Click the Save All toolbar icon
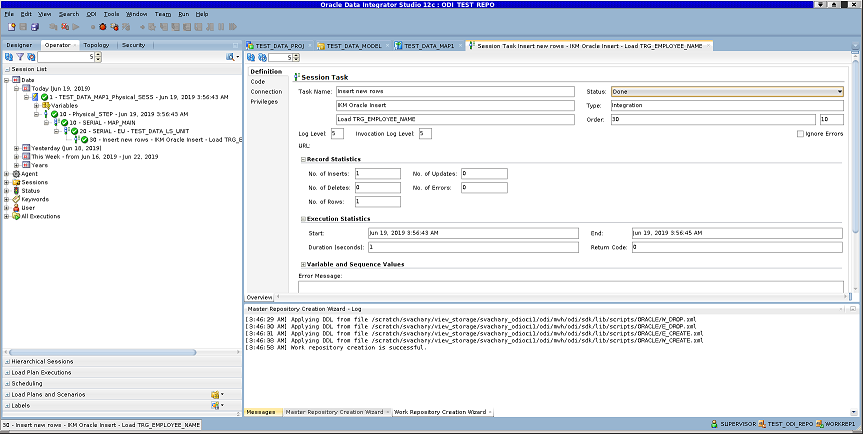The height and width of the screenshot is (434, 863). coord(35,26)
